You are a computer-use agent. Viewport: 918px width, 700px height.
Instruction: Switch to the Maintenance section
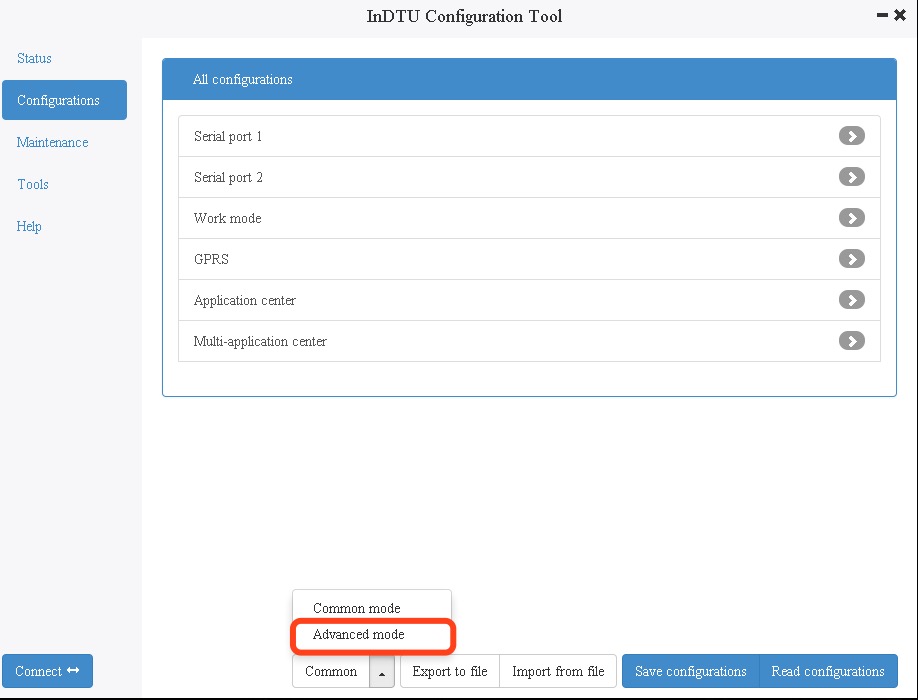[53, 142]
